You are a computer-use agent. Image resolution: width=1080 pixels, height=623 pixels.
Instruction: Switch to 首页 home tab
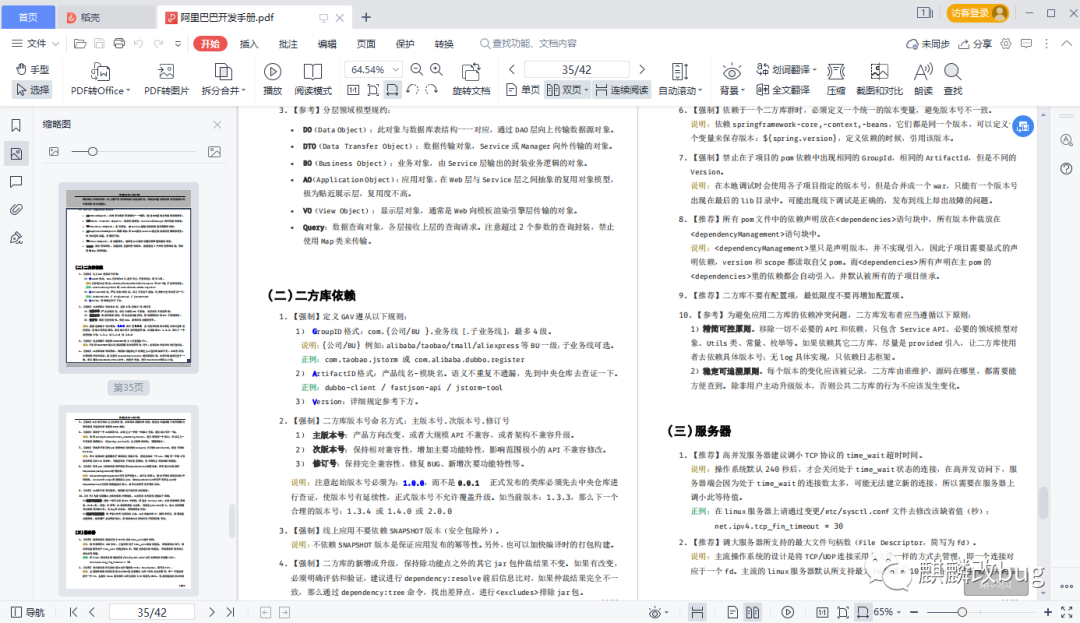click(28, 17)
